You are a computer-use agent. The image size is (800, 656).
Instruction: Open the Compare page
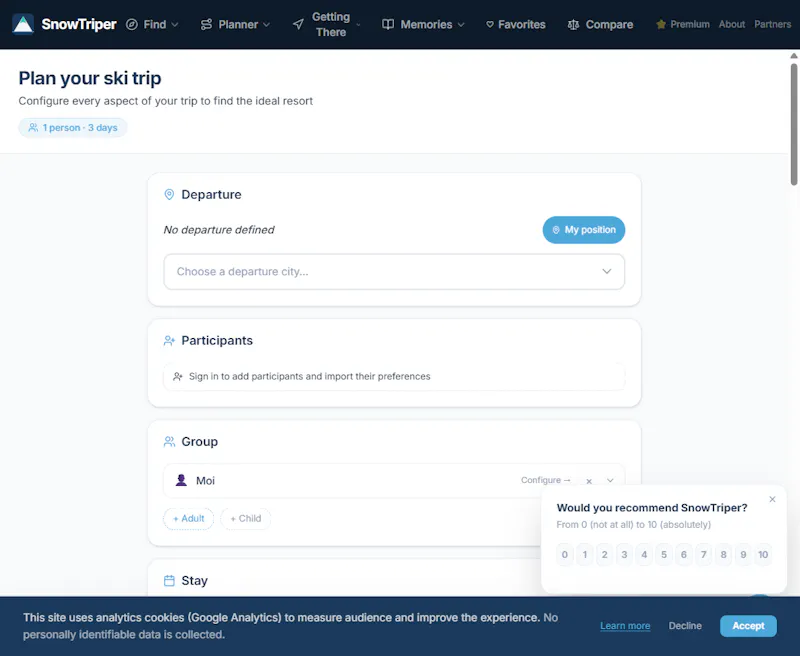pyautogui.click(x=600, y=24)
